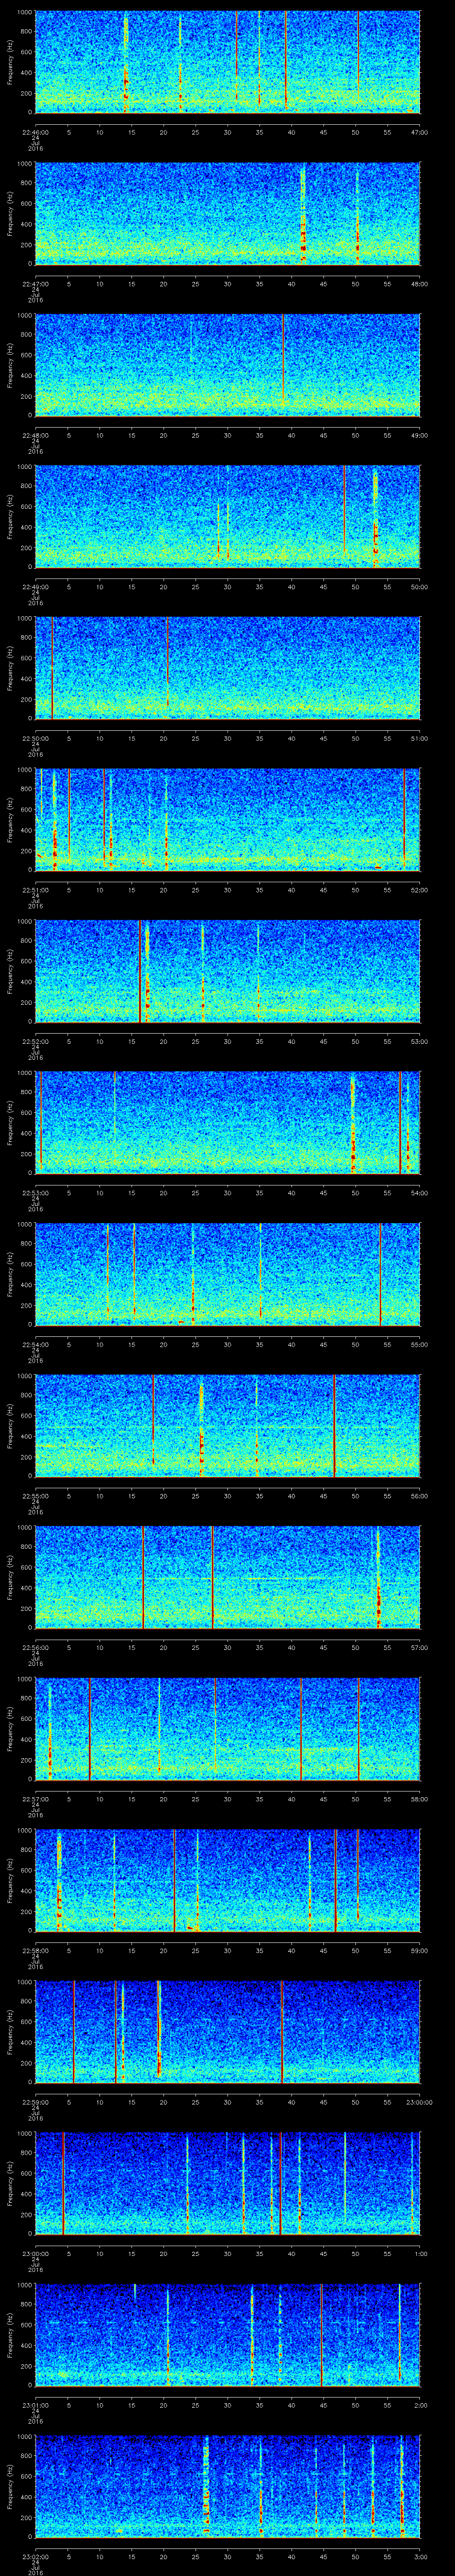Click the '22:59:00' start time label
This screenshot has height=2576, width=455.
pyautogui.click(x=35, y=2101)
